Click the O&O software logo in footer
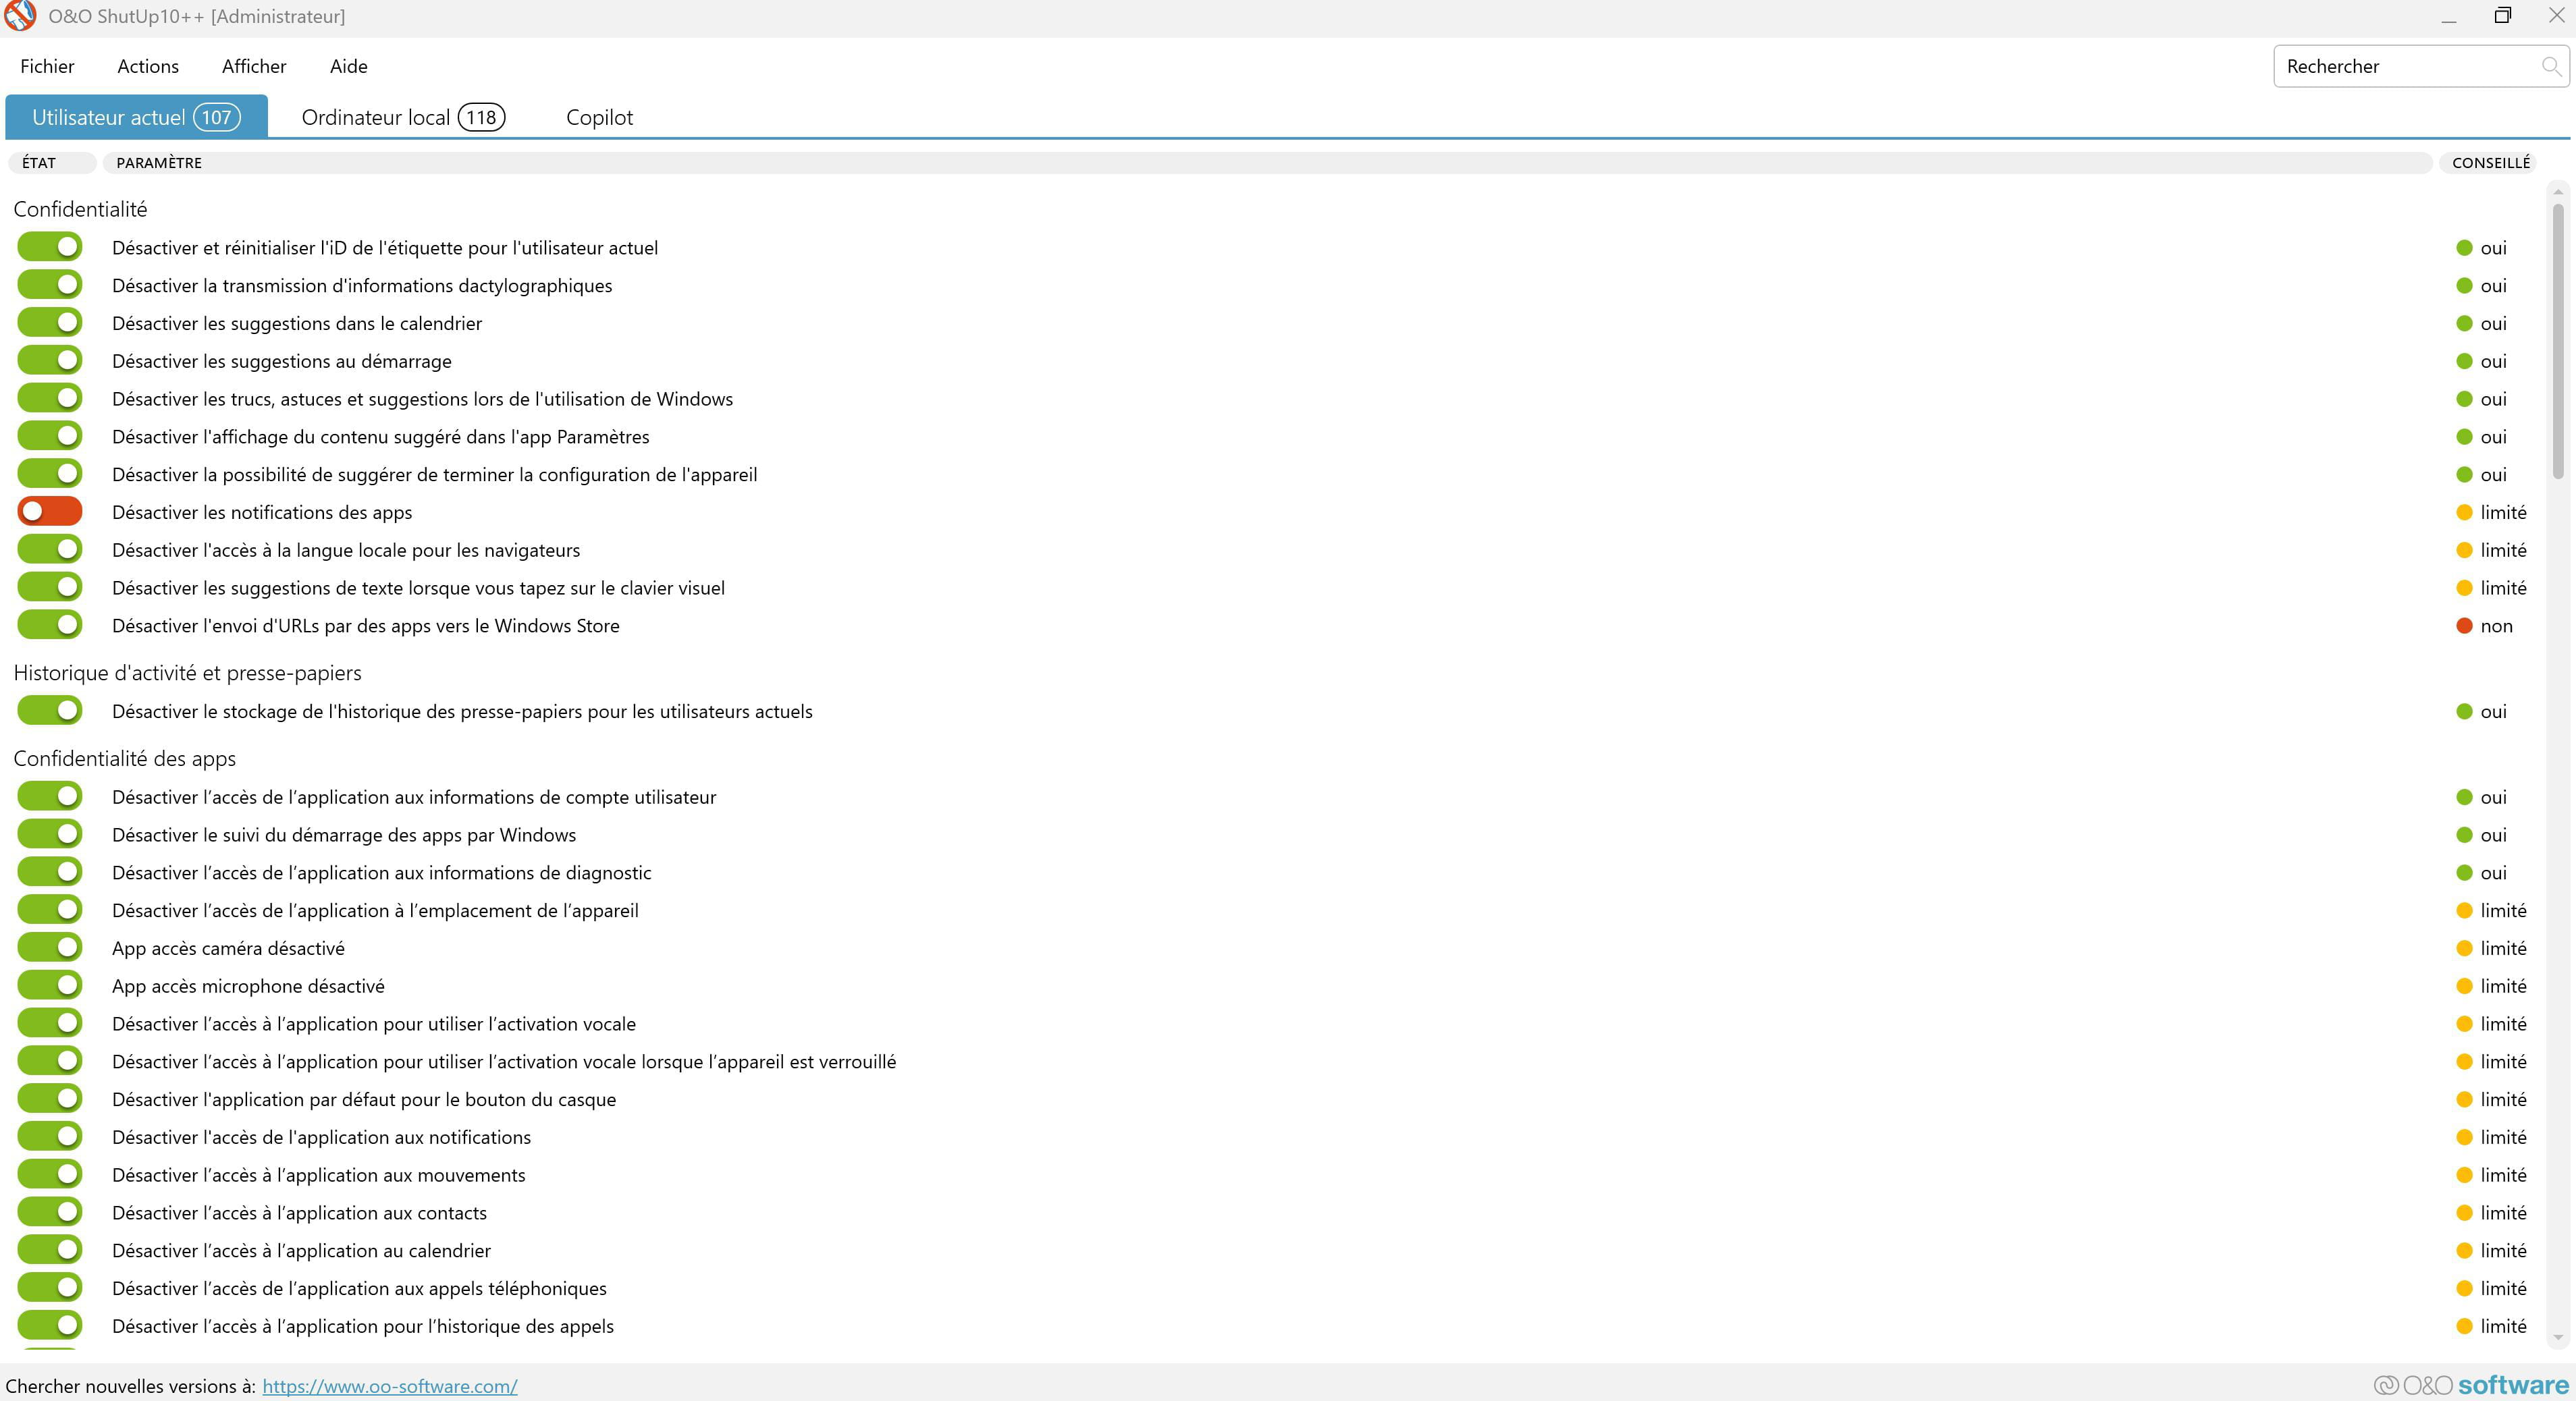 tap(2470, 1385)
